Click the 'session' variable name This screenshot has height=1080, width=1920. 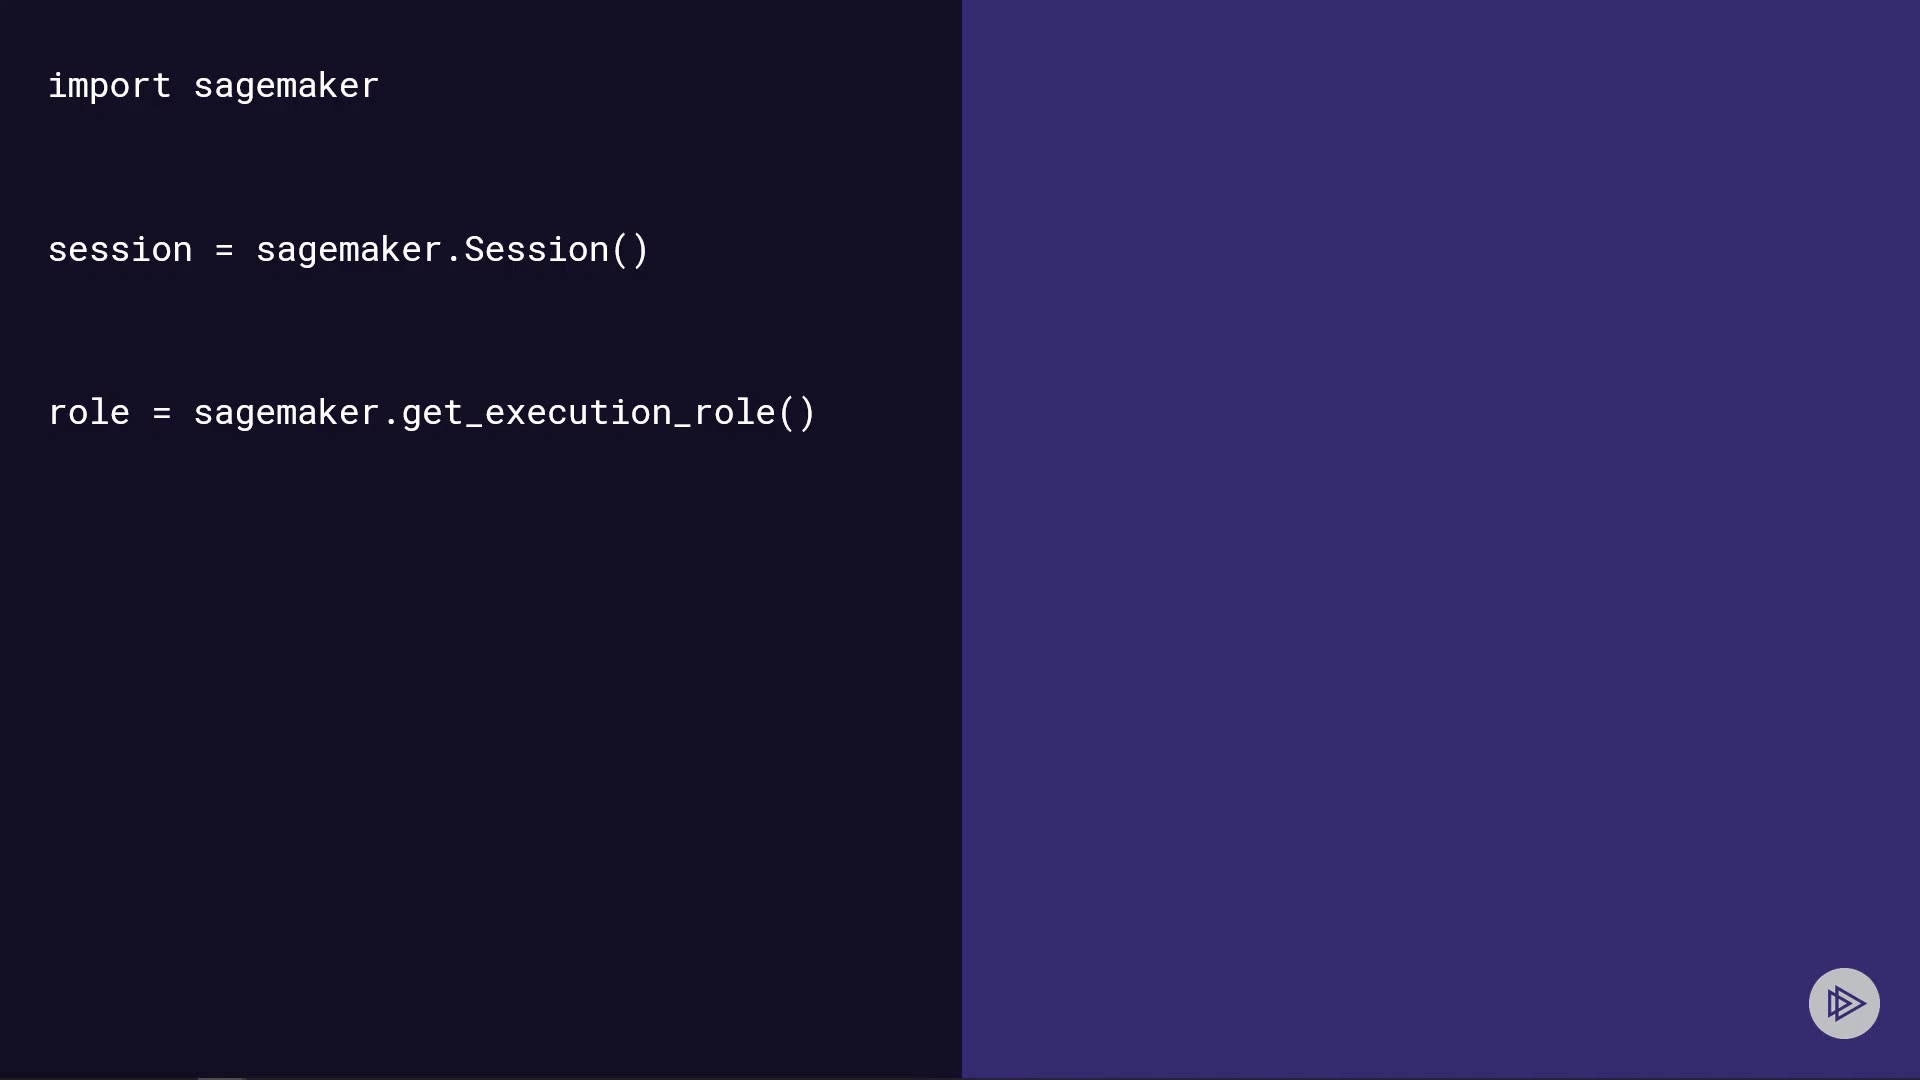tap(120, 250)
